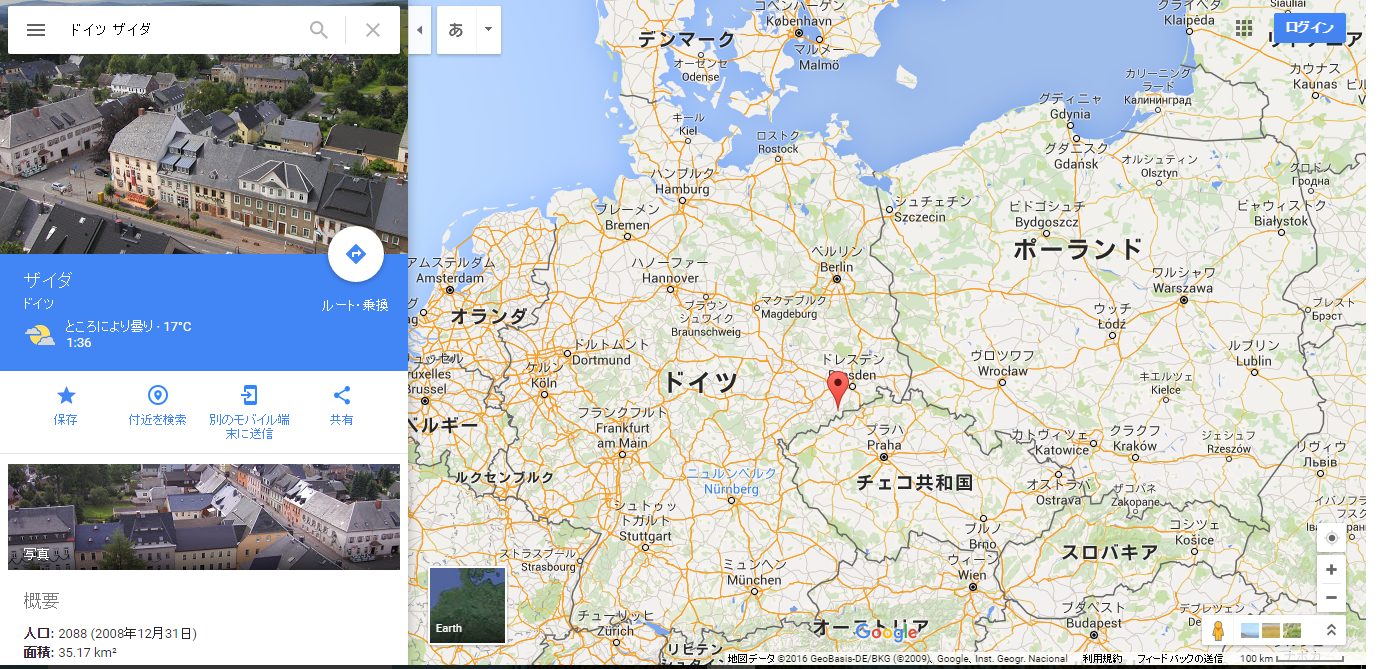Click the 人口 2088 population line
The width and height of the screenshot is (1394, 669).
pos(110,633)
